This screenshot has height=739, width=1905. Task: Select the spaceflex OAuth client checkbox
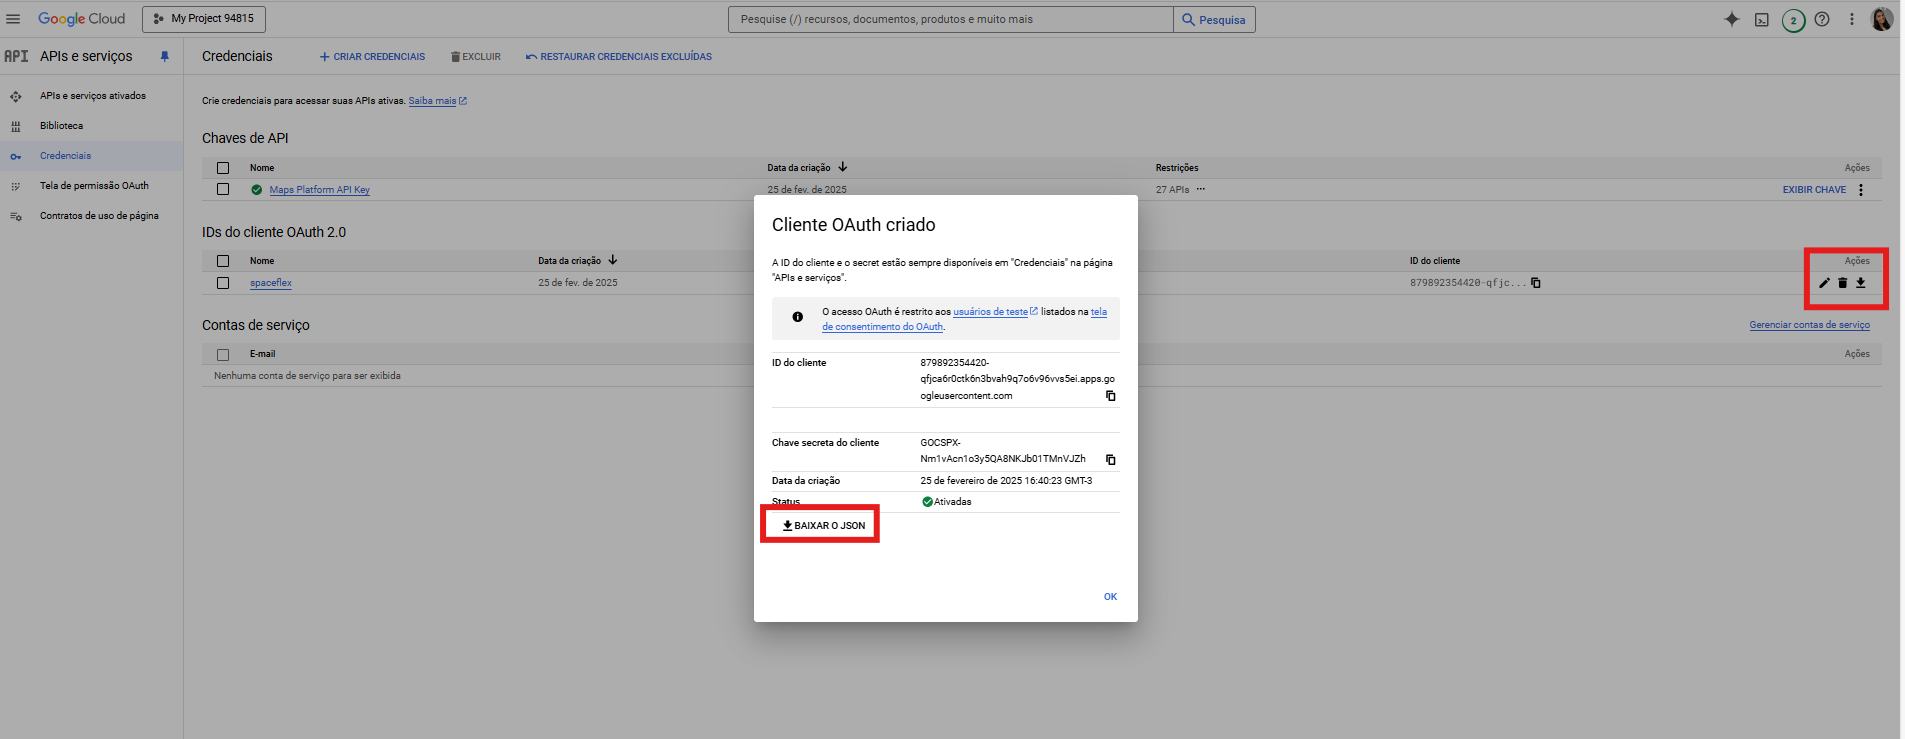tap(223, 283)
